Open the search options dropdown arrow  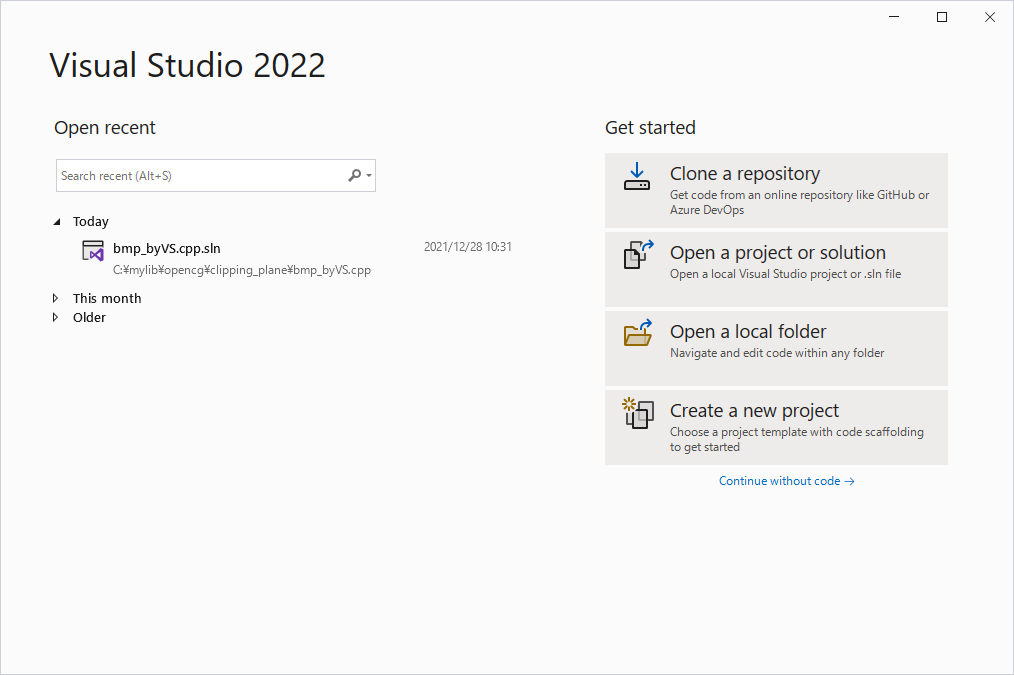(369, 176)
